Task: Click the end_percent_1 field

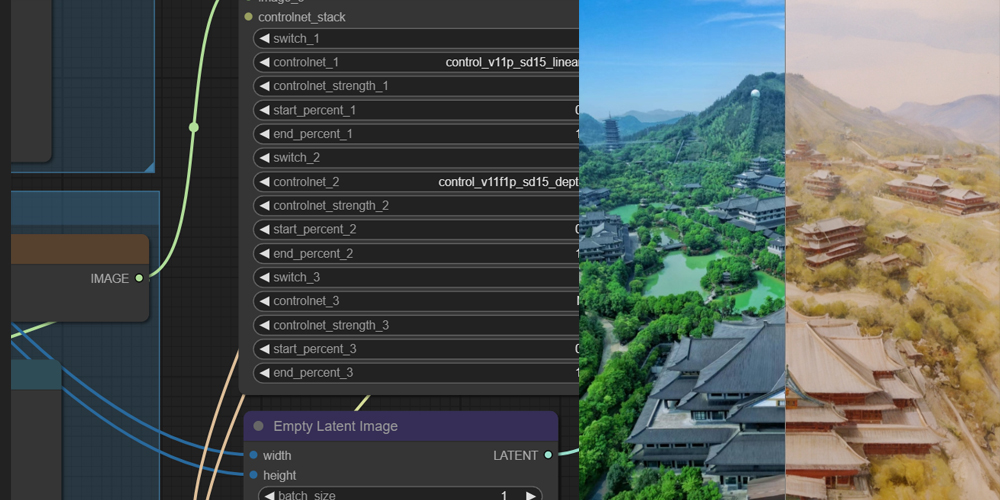Action: point(416,134)
